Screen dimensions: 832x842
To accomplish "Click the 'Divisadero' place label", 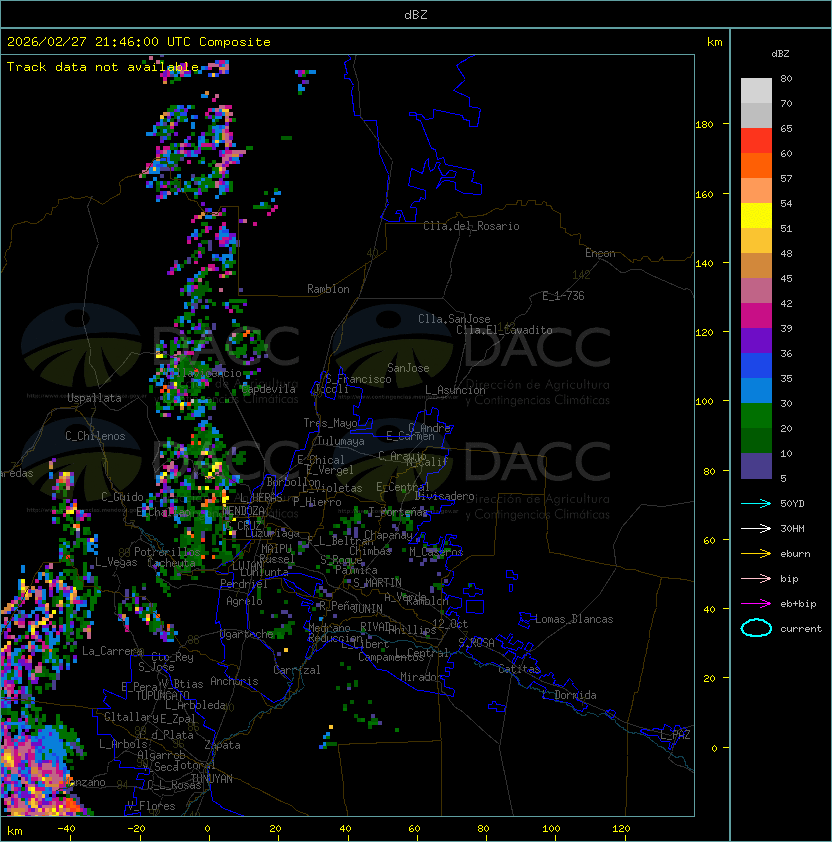I will [444, 496].
